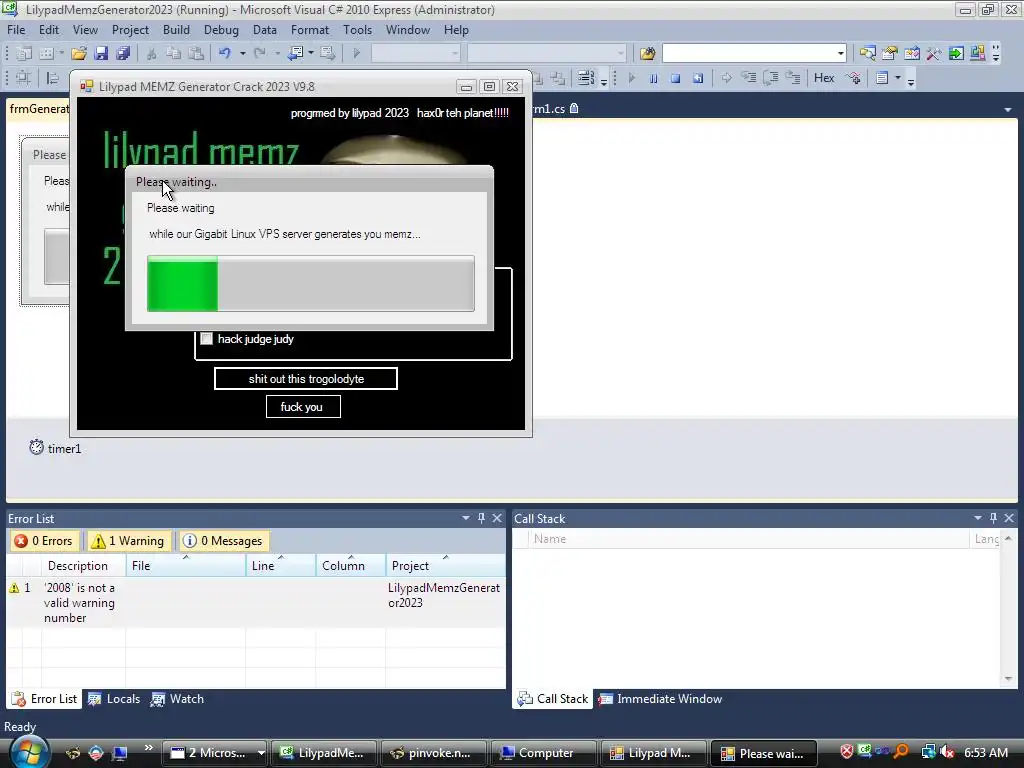
Task: Open the Call Stack window position dropdown
Action: click(x=978, y=518)
